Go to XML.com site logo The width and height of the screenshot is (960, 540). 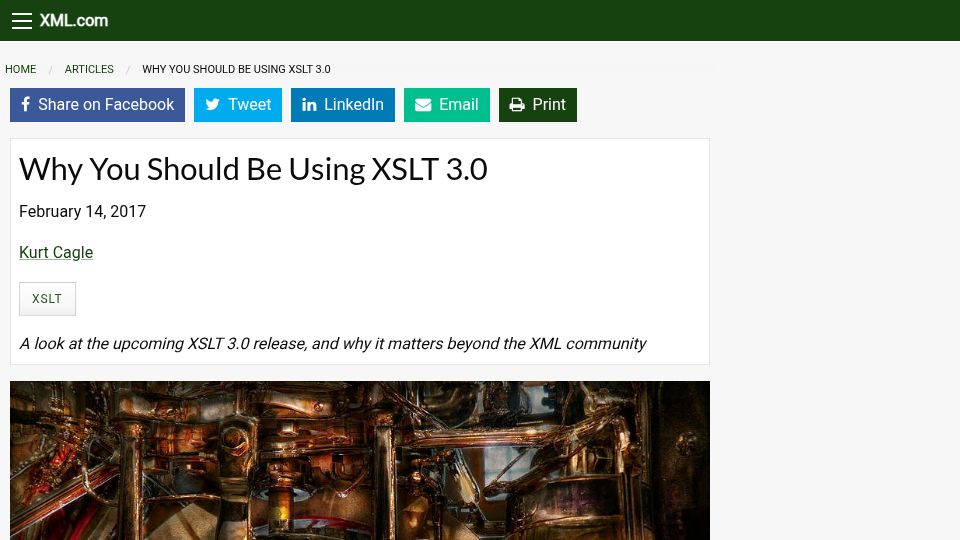(x=74, y=21)
